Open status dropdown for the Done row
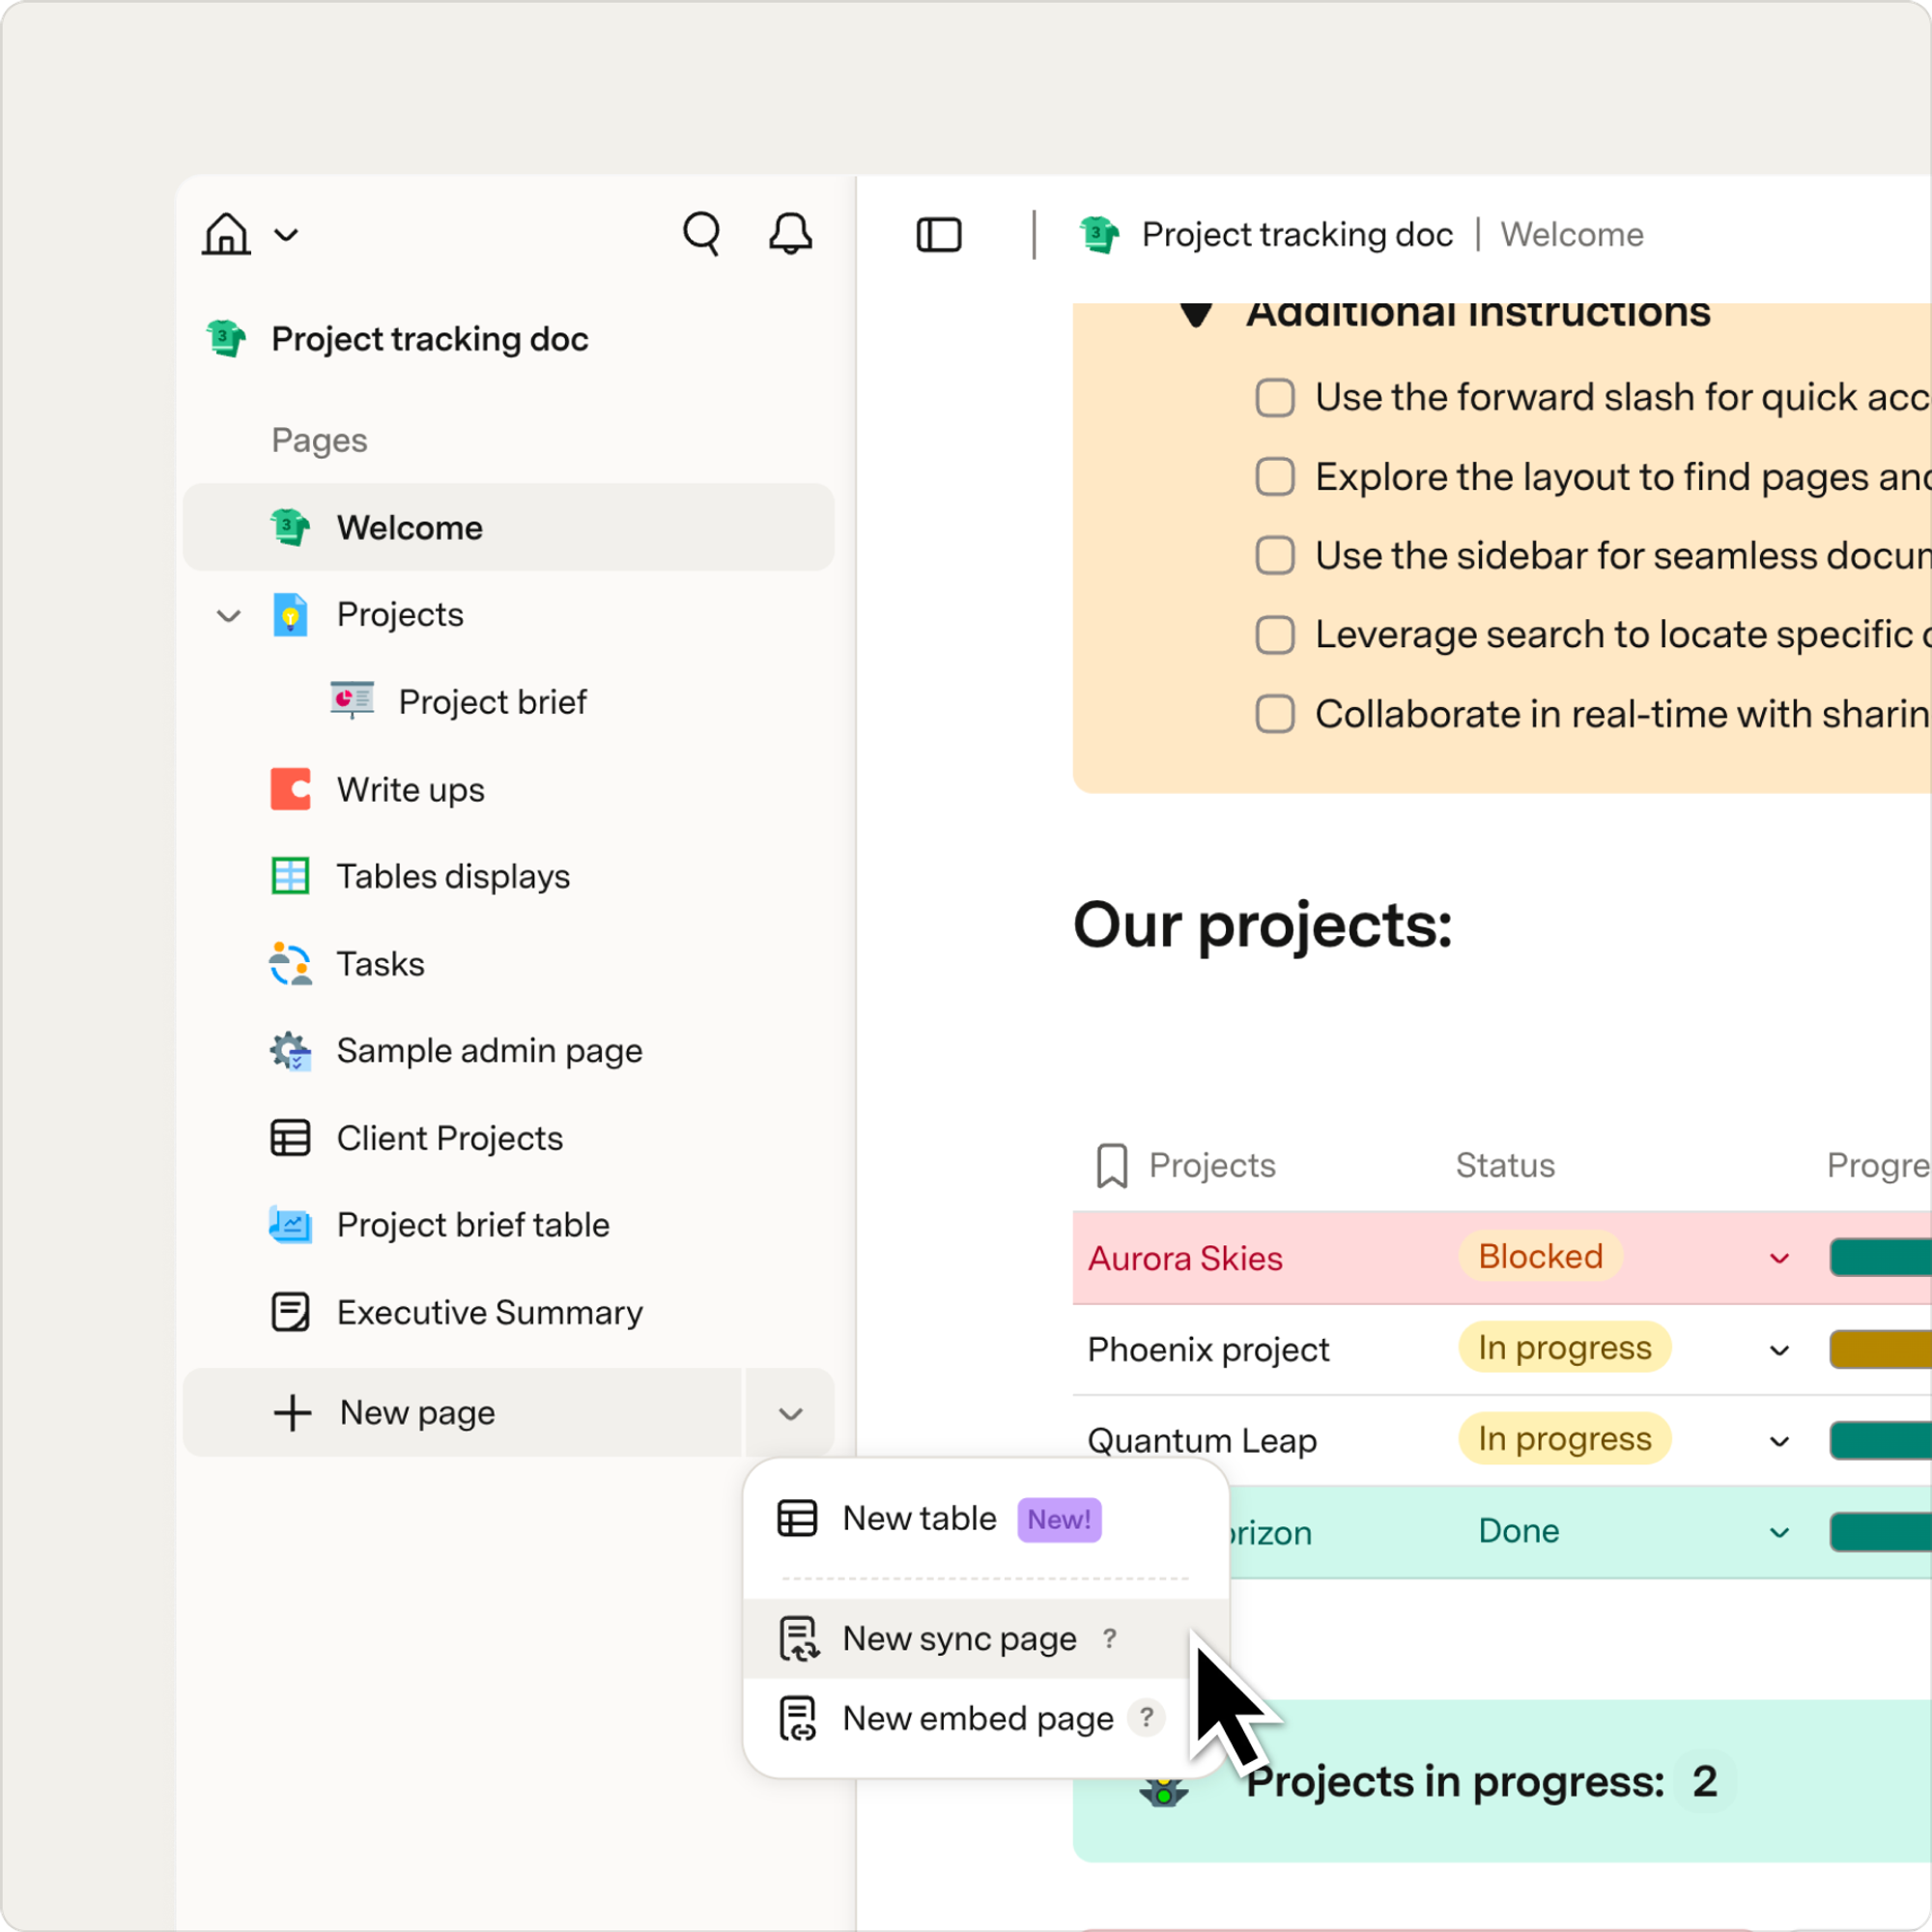The width and height of the screenshot is (1932, 1932). [x=1779, y=1532]
